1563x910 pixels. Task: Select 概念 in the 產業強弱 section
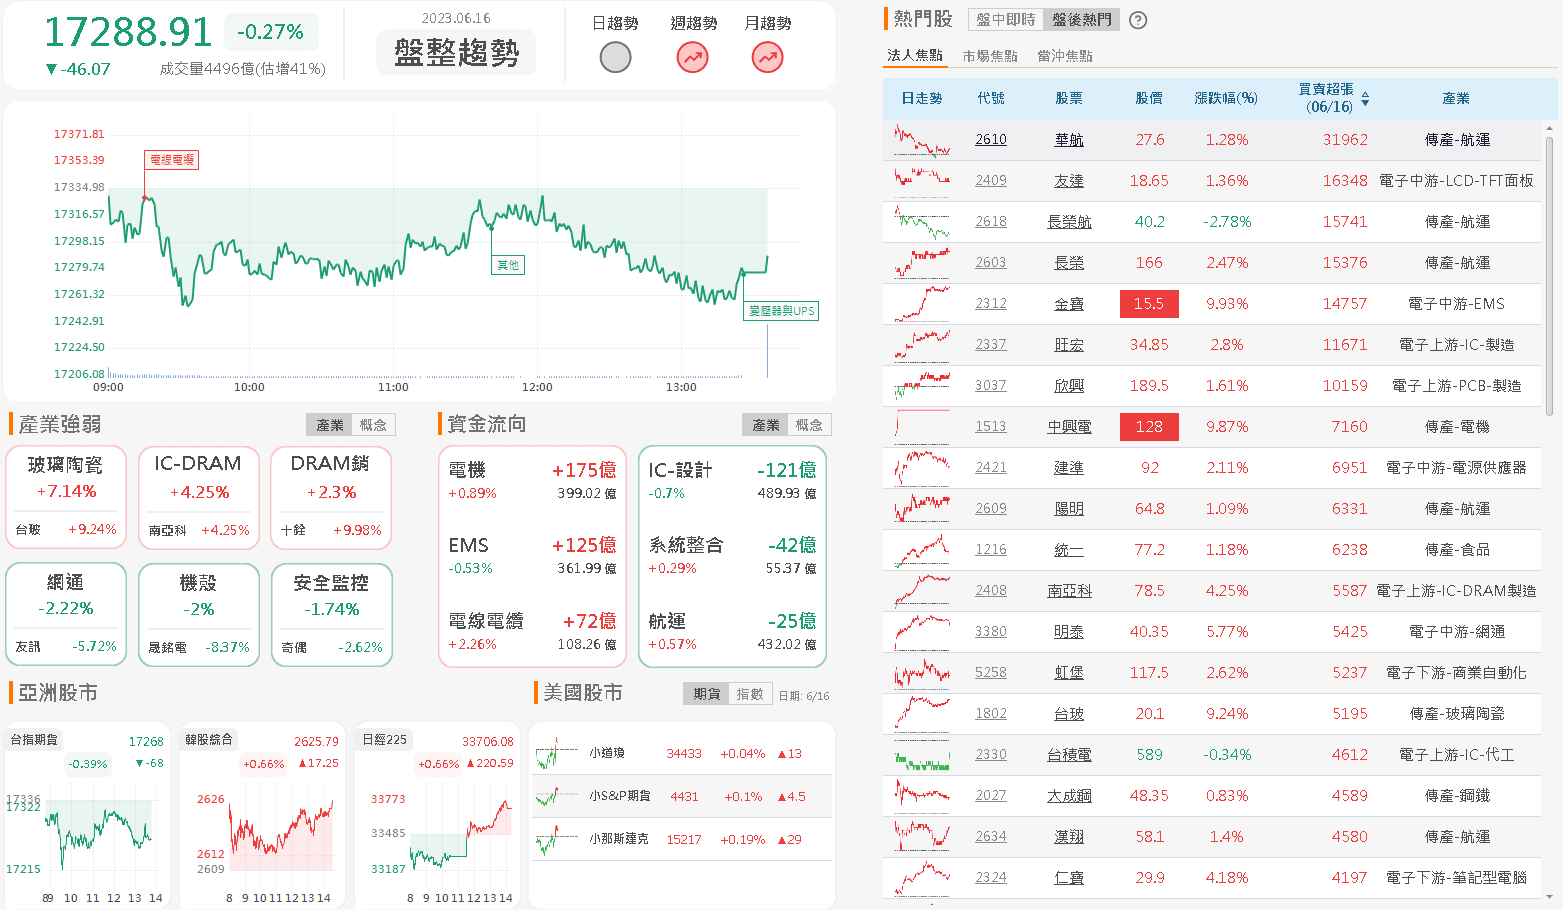tap(373, 425)
